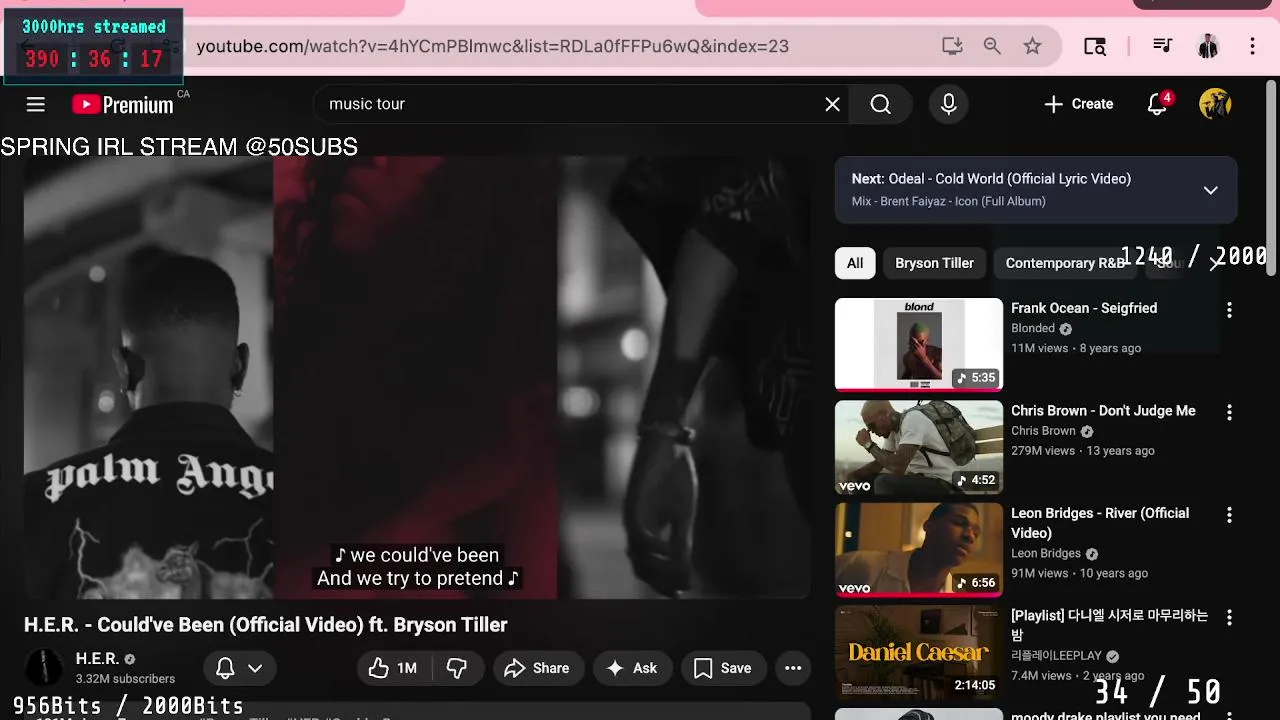This screenshot has width=1280, height=720.
Task: Expand the Next up playlist panel chevron
Action: (x=1210, y=190)
